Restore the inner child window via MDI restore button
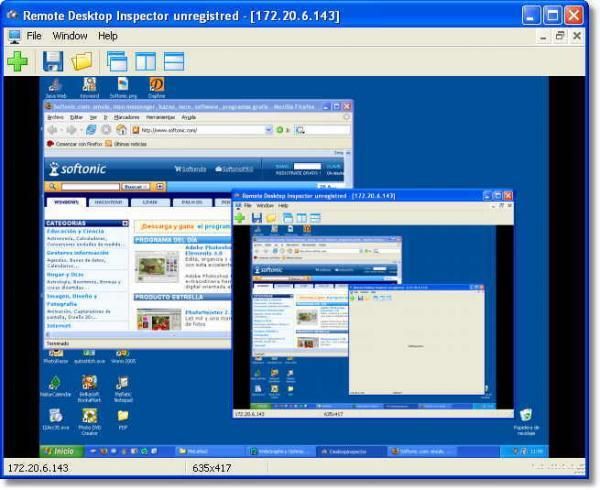This screenshot has height=490, width=600. (560, 36)
